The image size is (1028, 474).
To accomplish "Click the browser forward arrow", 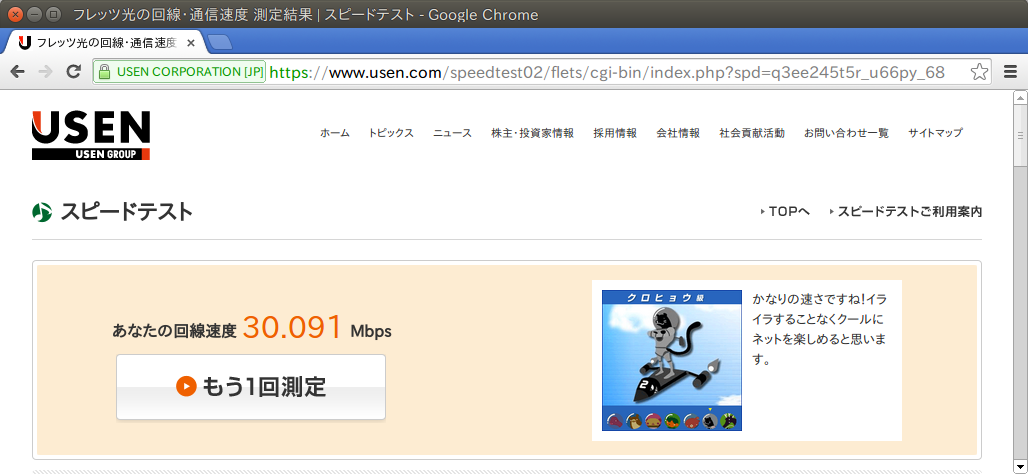I will 45,71.
